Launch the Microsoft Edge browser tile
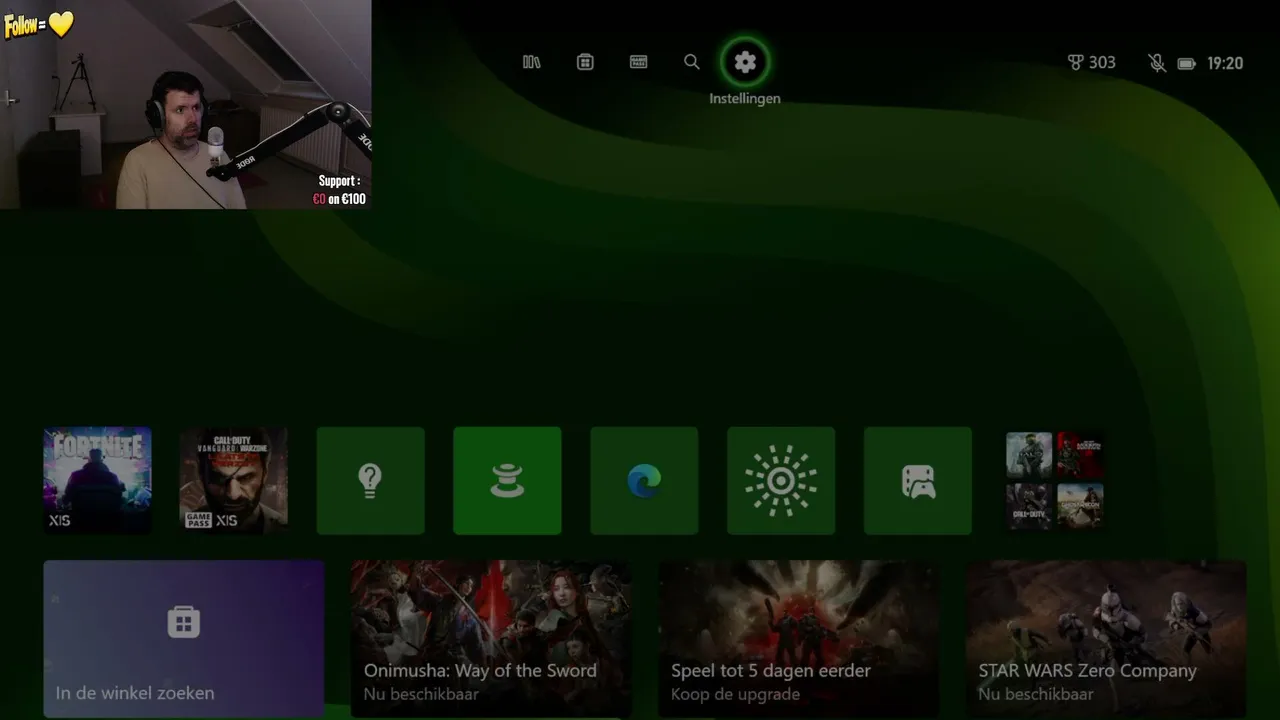Viewport: 1280px width, 720px height. pyautogui.click(x=644, y=481)
